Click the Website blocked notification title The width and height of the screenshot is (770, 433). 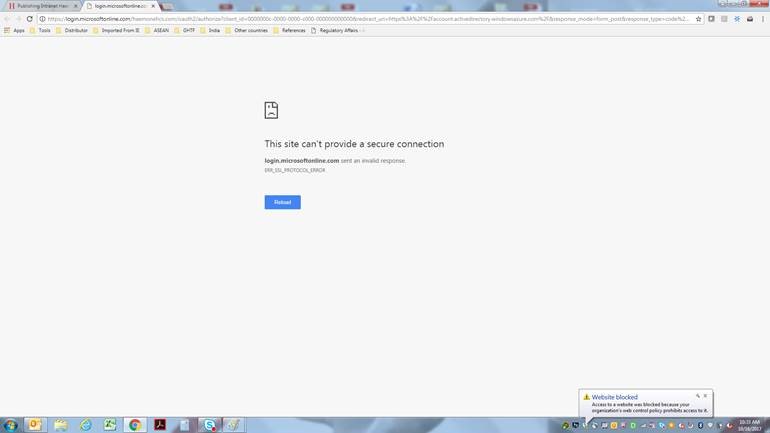614,397
